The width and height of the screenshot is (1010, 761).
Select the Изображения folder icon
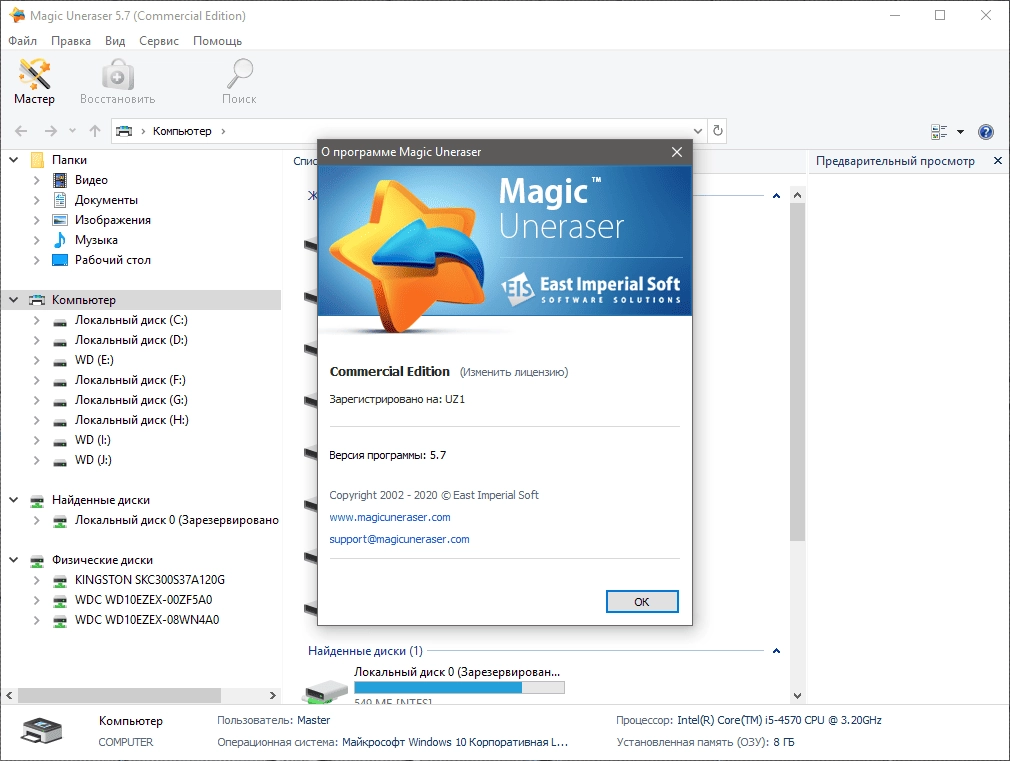coord(59,220)
